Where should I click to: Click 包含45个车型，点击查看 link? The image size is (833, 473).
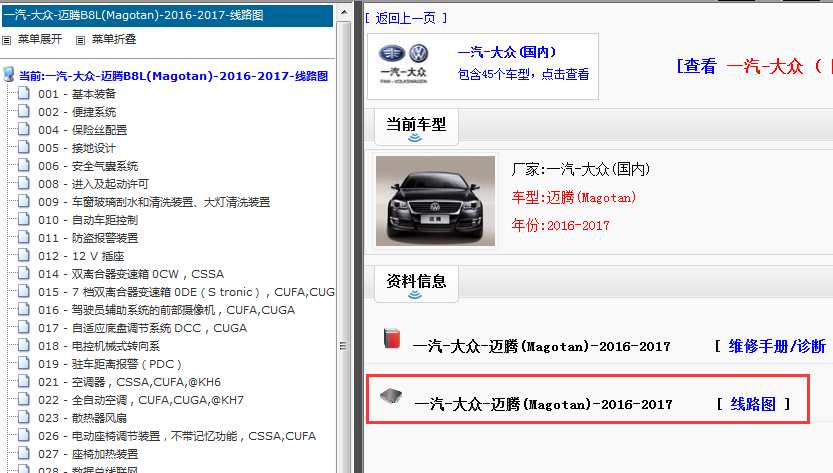tap(523, 74)
